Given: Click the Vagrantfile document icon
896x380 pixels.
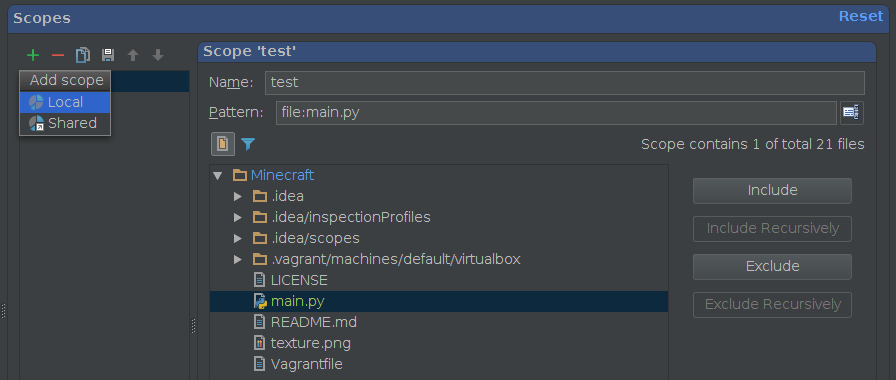Looking at the screenshot, I should point(260,364).
